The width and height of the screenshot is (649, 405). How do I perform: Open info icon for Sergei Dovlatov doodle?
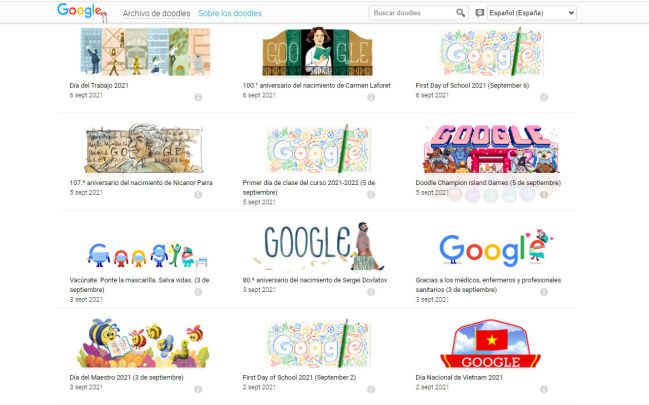tap(371, 292)
